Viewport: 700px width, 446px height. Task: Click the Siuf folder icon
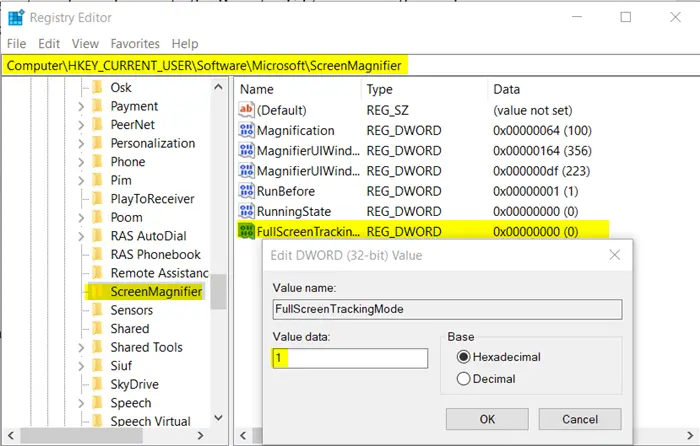[x=97, y=365]
